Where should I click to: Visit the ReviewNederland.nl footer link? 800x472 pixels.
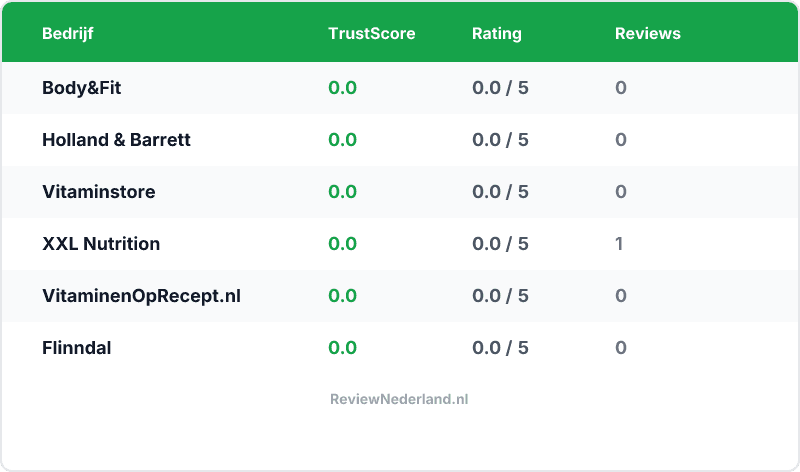click(x=399, y=399)
